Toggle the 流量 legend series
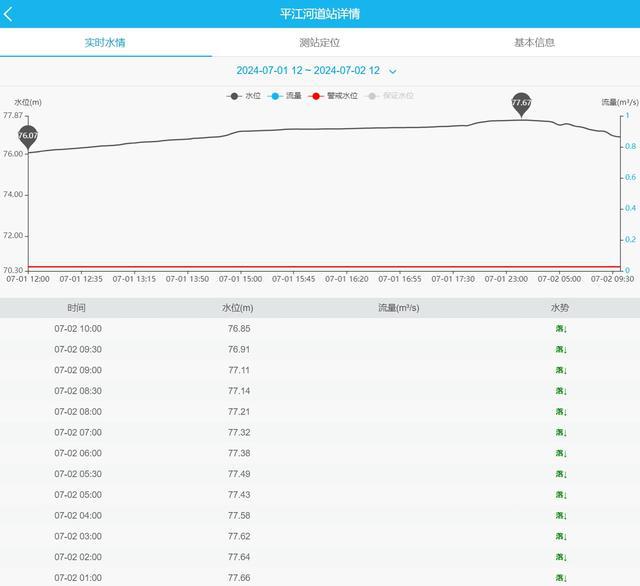The image size is (640, 586). [x=285, y=96]
